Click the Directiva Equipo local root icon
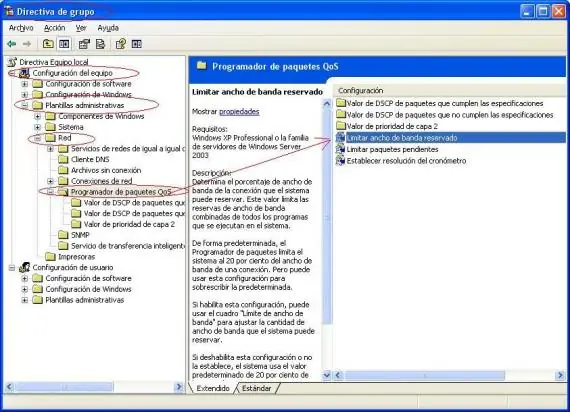Image resolution: width=570 pixels, height=412 pixels. [x=12, y=62]
